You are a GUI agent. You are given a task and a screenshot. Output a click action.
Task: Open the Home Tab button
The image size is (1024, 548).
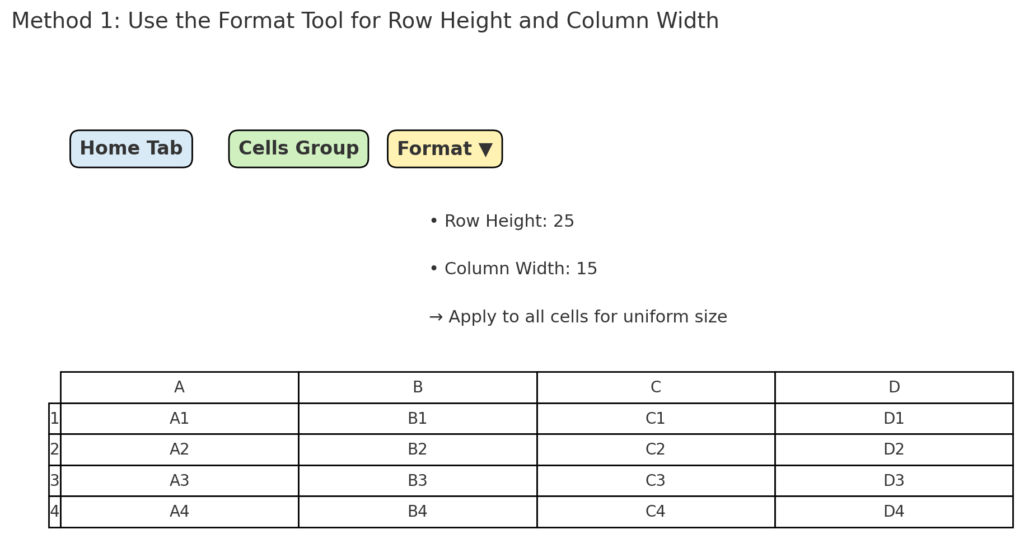click(131, 149)
